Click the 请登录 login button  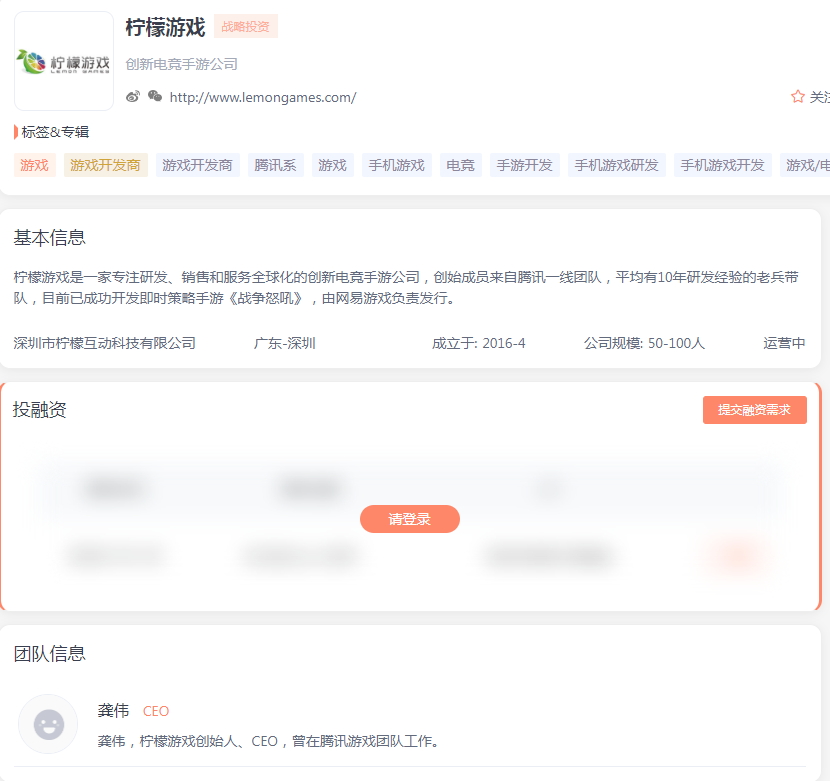(x=410, y=519)
